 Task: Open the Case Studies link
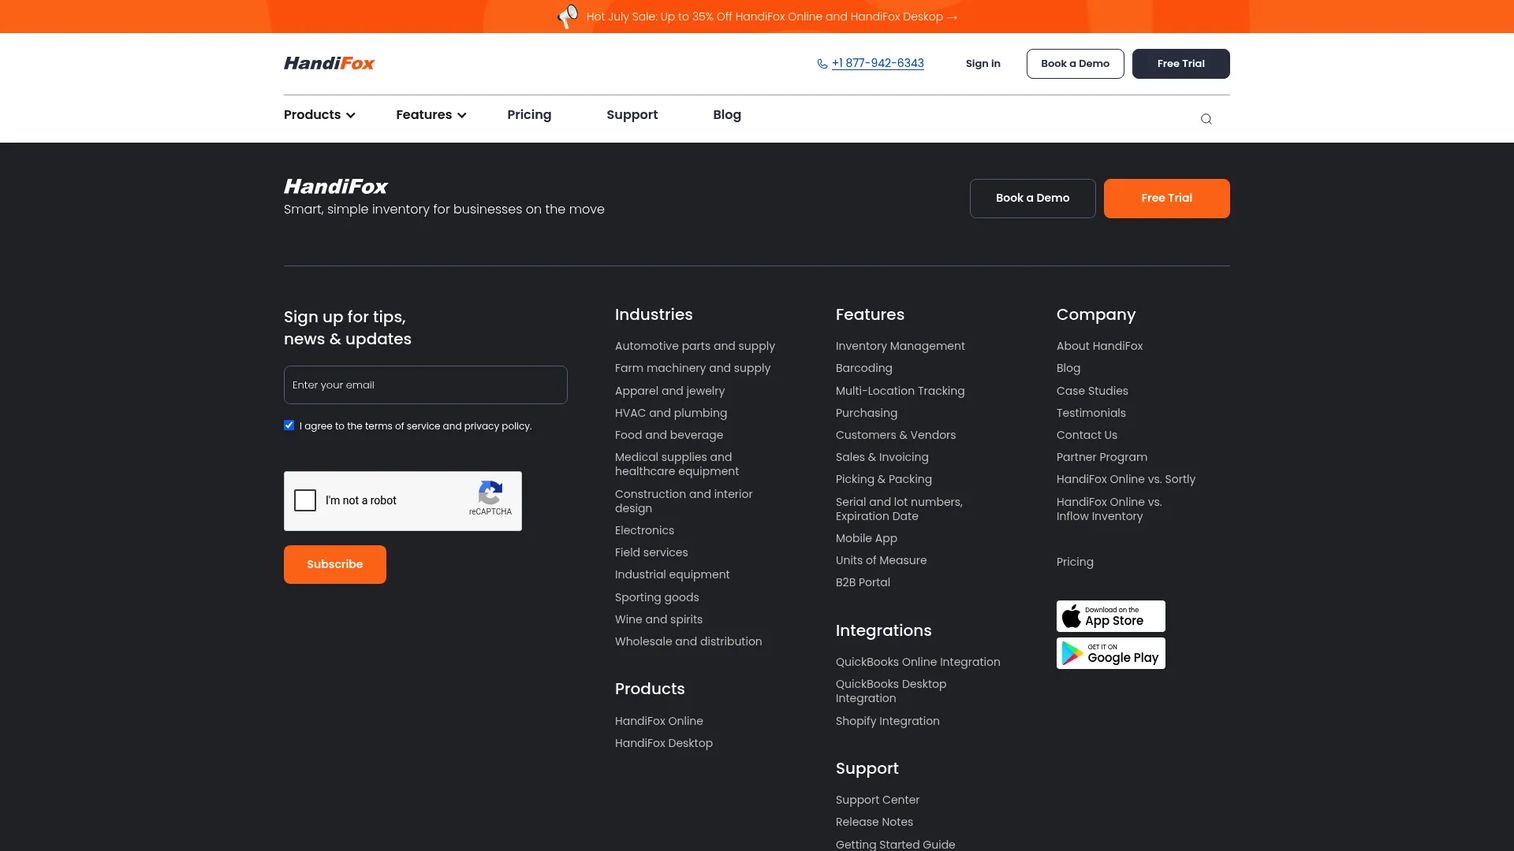(1092, 391)
